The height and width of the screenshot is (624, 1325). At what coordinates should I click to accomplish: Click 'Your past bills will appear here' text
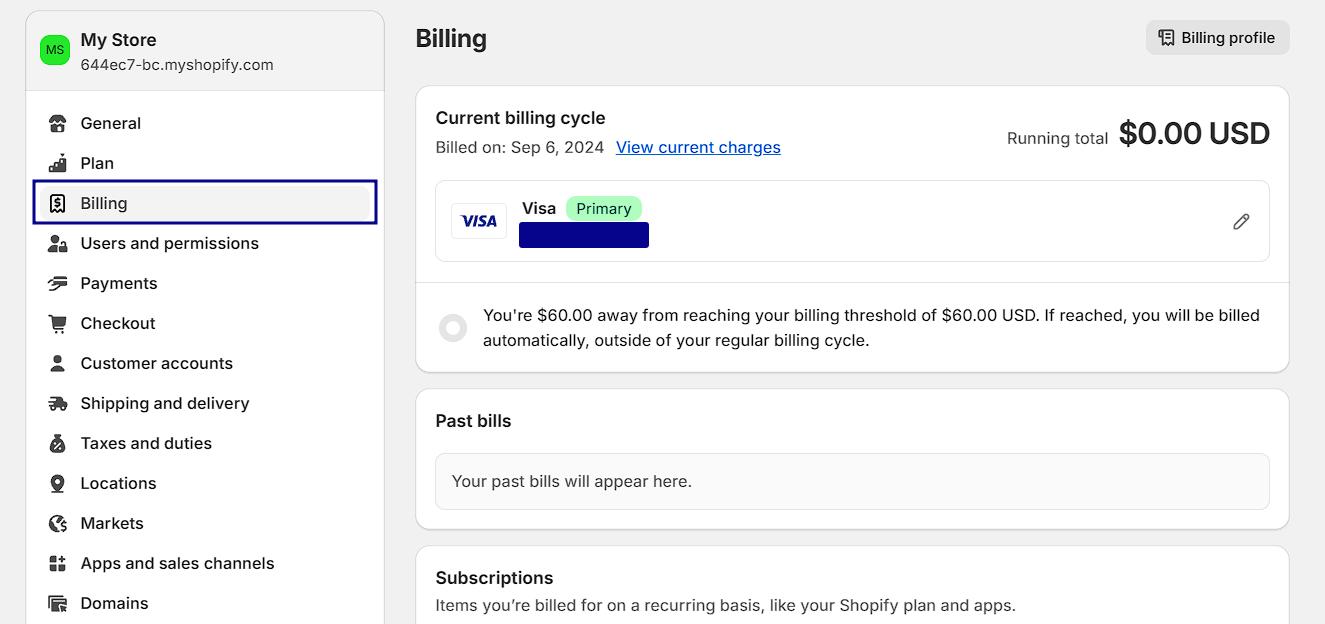[x=572, y=481]
